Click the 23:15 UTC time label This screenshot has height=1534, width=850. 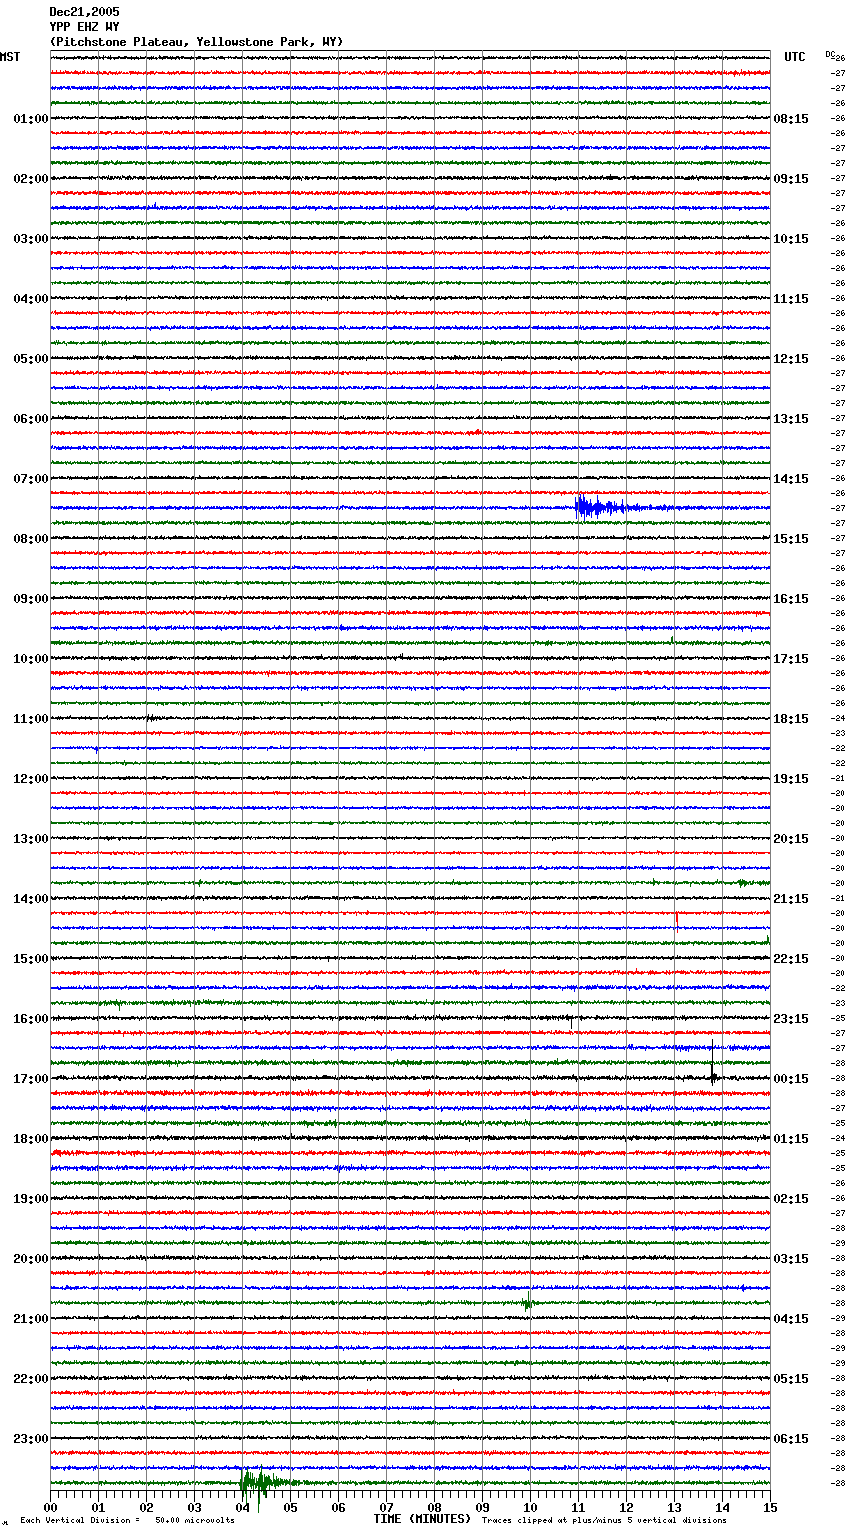tap(791, 1019)
